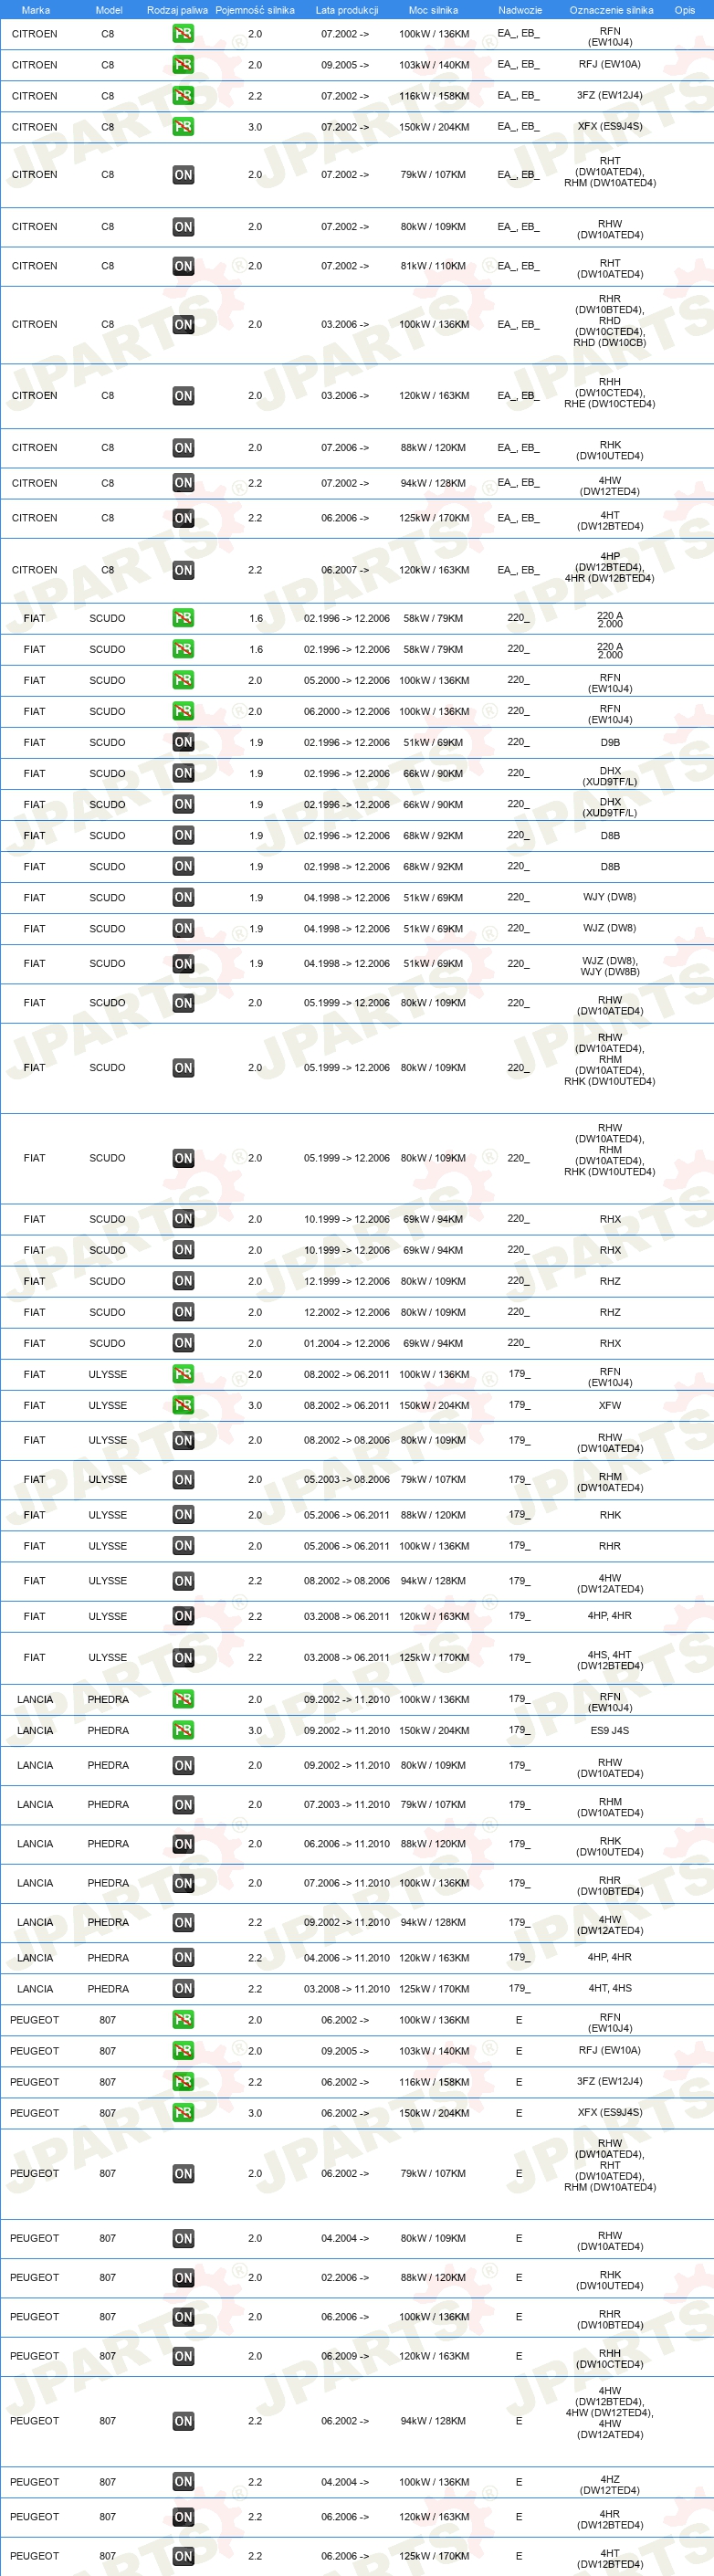The image size is (714, 2576).
Task: Click petrol icon in Lancia Phedra ES9 J4S row
Action: pos(183,1730)
